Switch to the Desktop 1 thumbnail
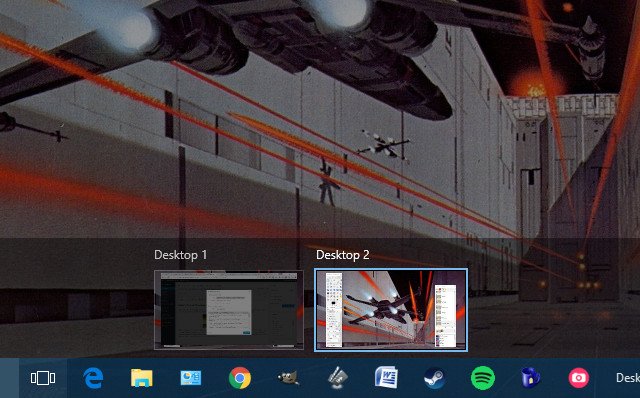This screenshot has width=640, height=398. 229,310
